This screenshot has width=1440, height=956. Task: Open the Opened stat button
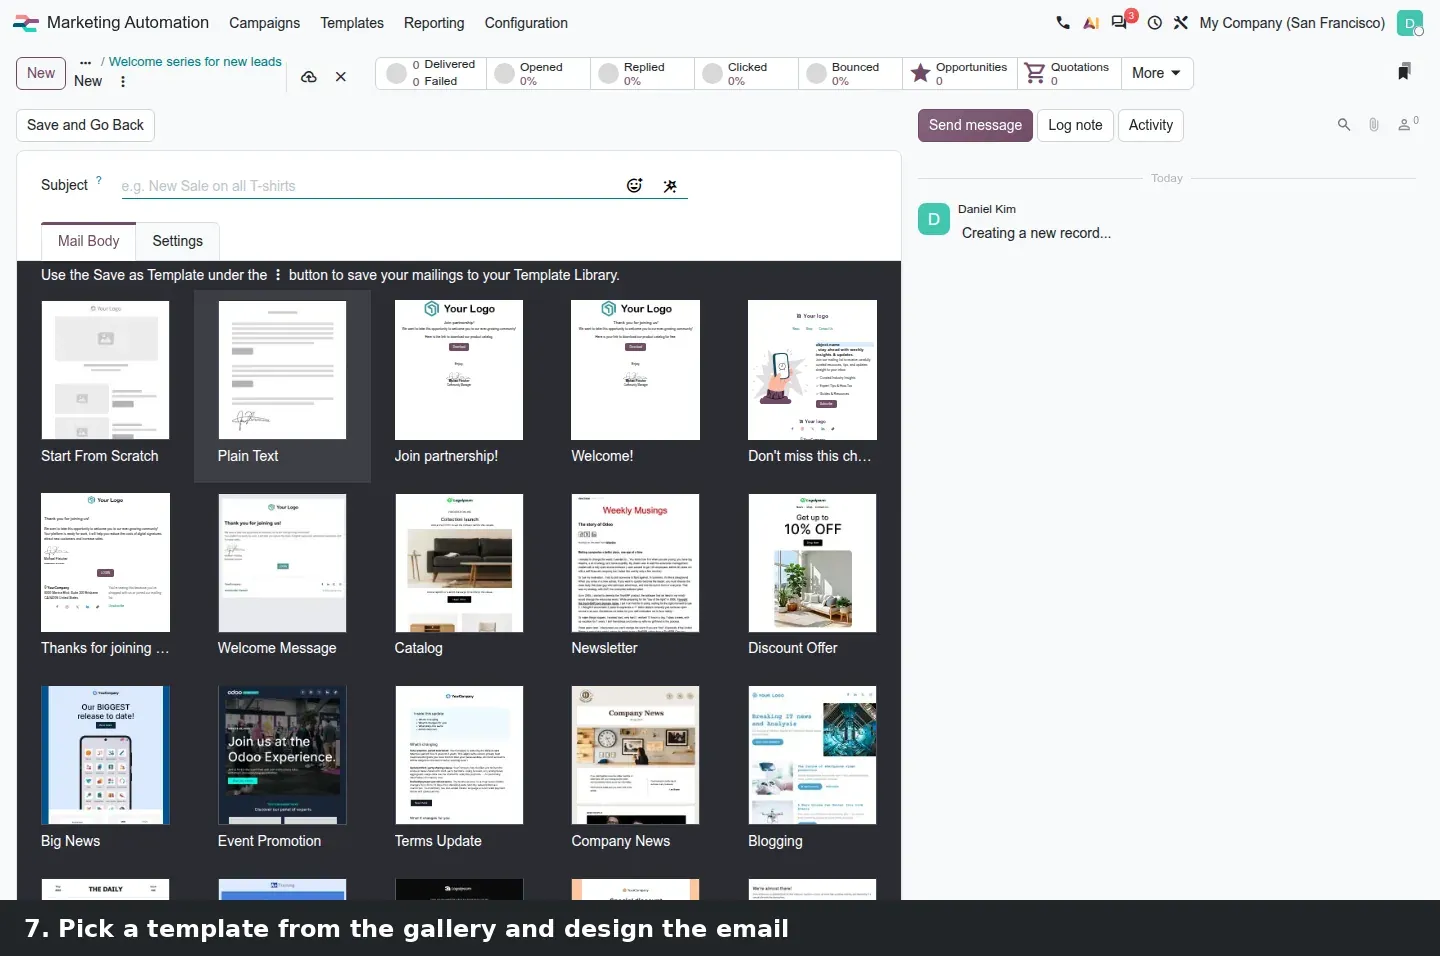pos(538,73)
